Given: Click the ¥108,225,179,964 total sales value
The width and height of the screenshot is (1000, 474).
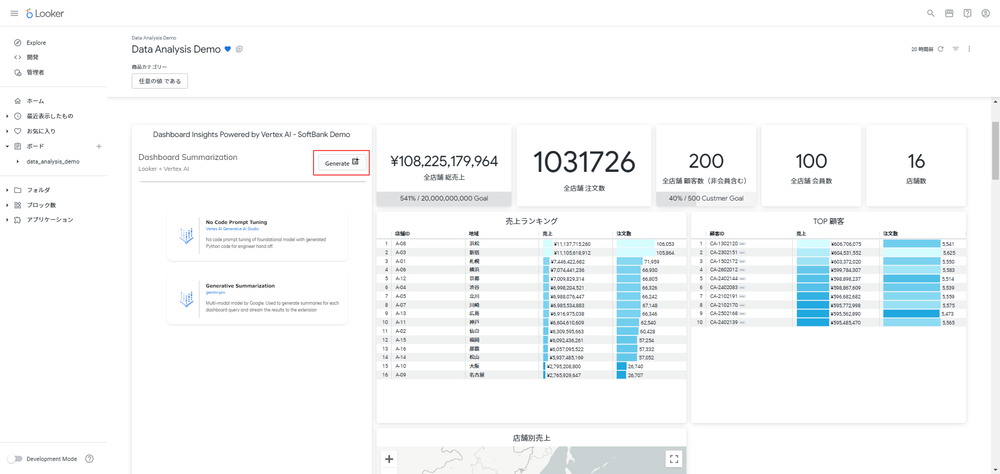Looking at the screenshot, I should 444,161.
